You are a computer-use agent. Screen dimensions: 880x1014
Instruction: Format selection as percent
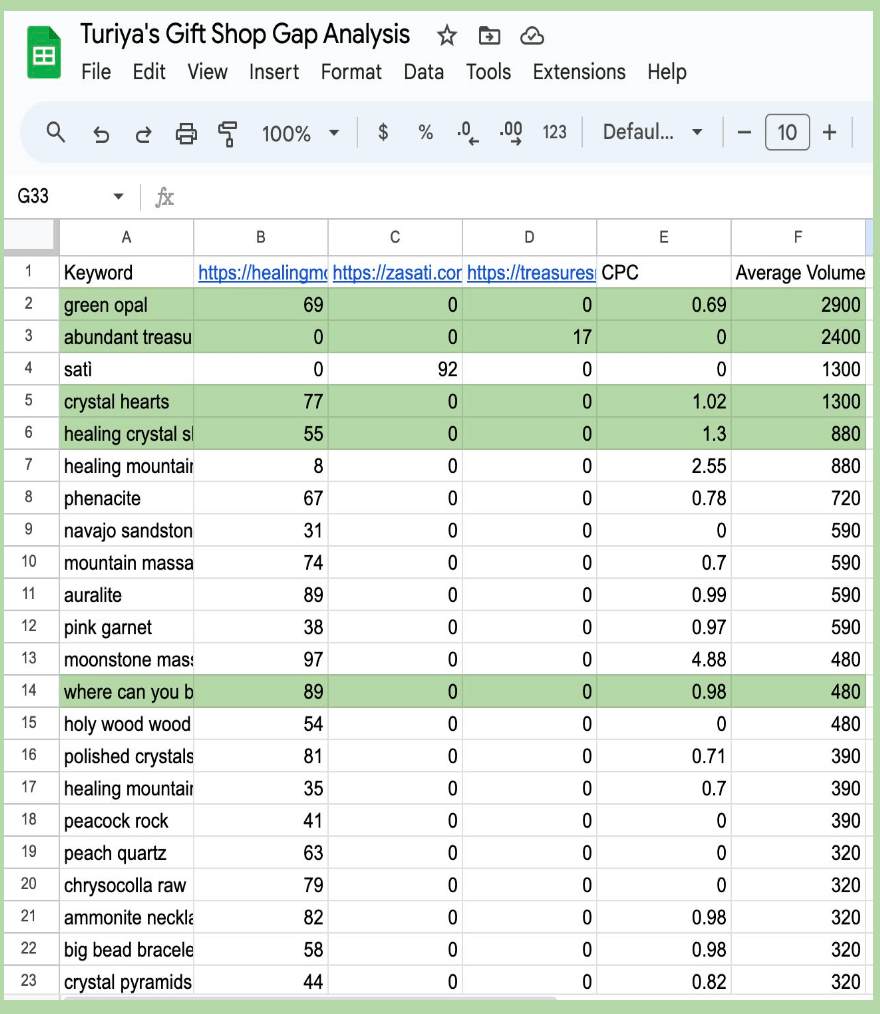coord(424,131)
